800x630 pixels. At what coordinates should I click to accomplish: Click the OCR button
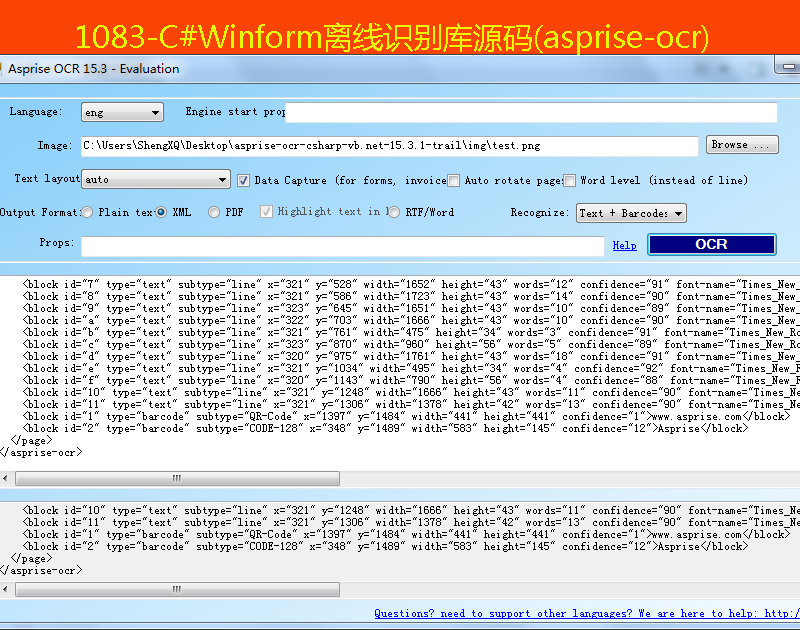pyautogui.click(x=712, y=244)
